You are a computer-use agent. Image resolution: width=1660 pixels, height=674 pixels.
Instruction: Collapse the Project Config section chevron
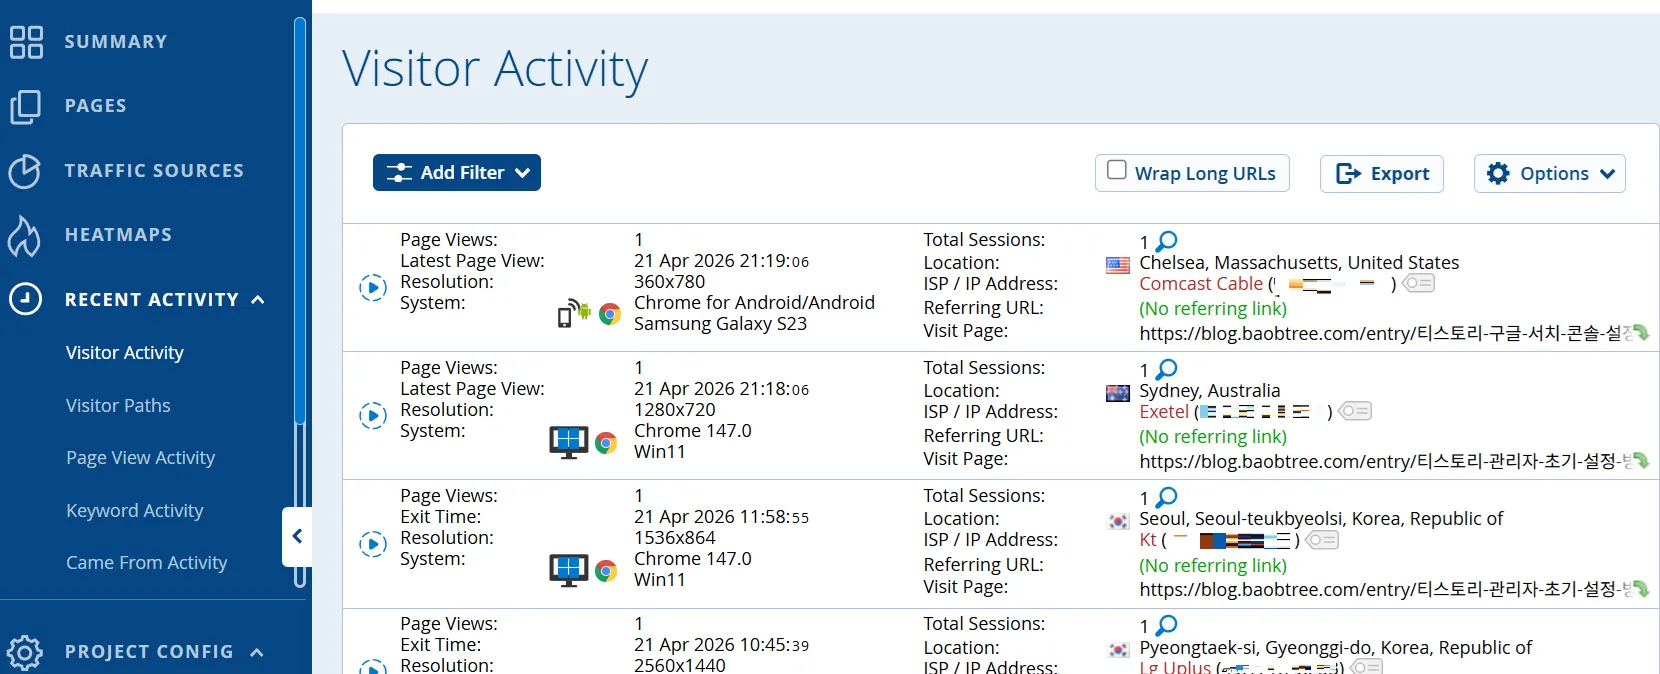coord(257,652)
